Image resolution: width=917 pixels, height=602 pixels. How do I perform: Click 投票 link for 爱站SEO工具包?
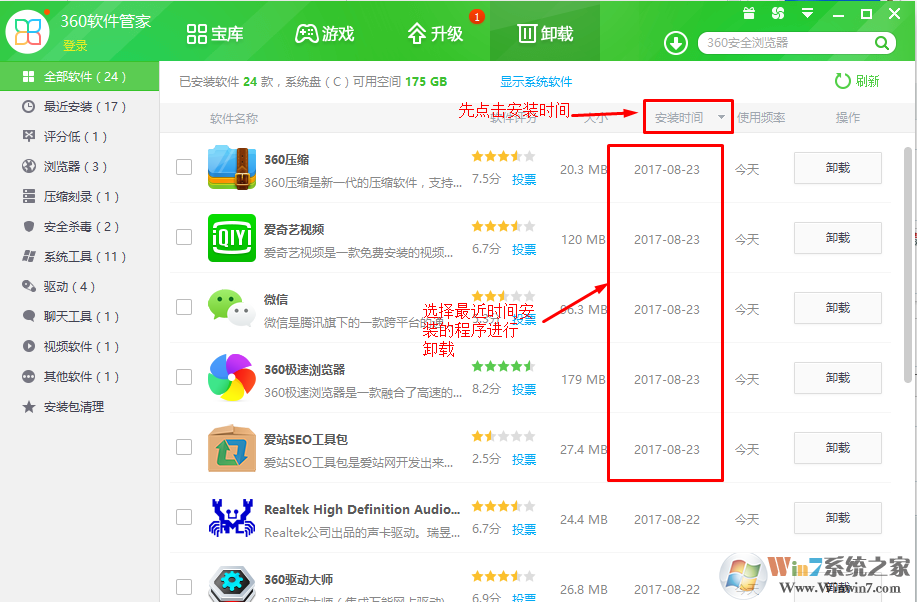524,459
